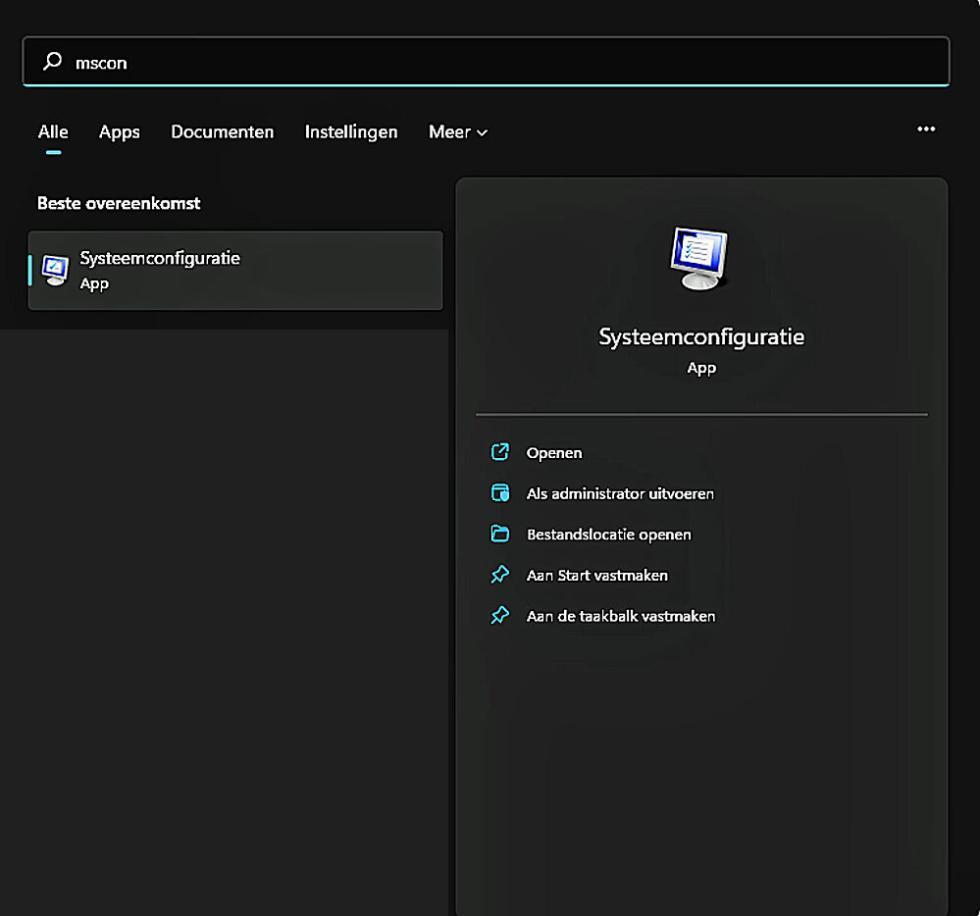Run Systeemconfiguratie als administrator

coord(620,493)
